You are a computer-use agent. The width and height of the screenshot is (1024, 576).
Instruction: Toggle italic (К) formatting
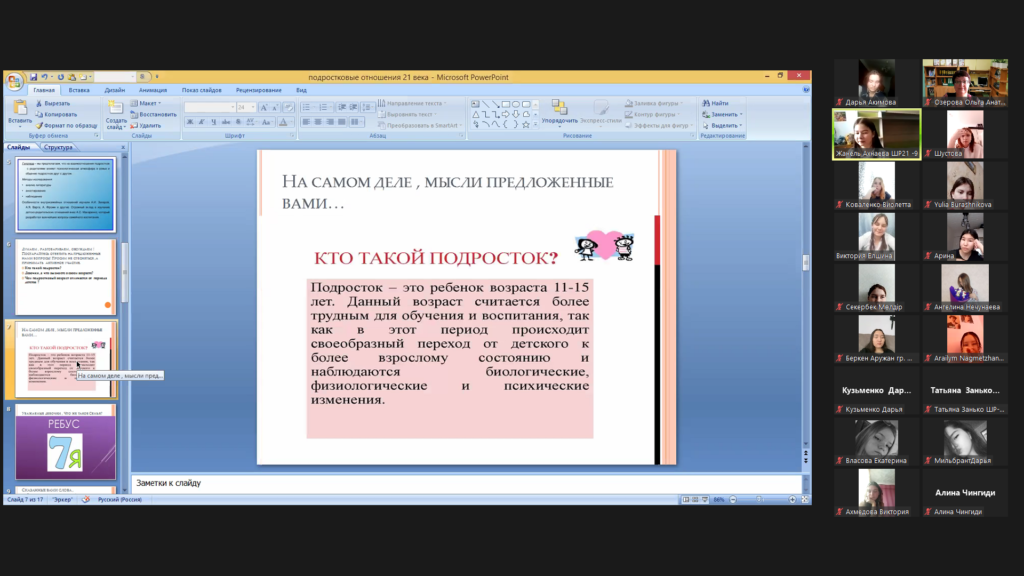(x=202, y=122)
